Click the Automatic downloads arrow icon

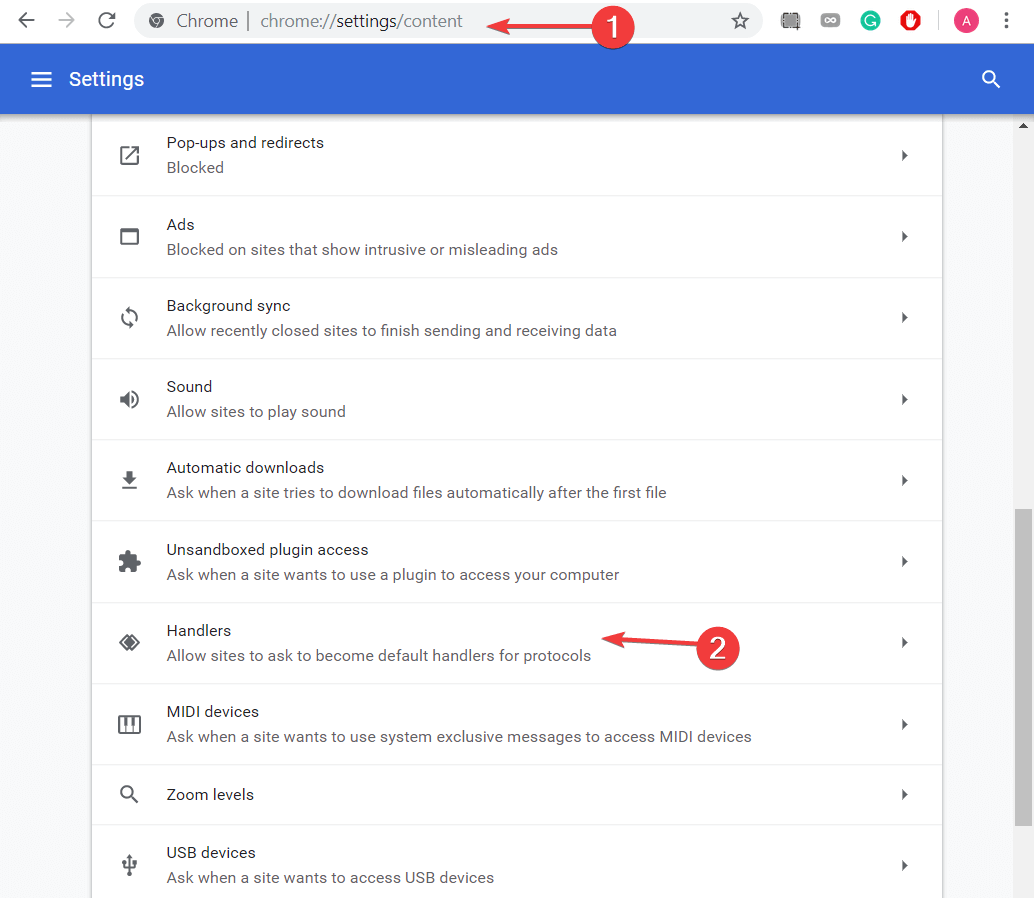point(129,480)
